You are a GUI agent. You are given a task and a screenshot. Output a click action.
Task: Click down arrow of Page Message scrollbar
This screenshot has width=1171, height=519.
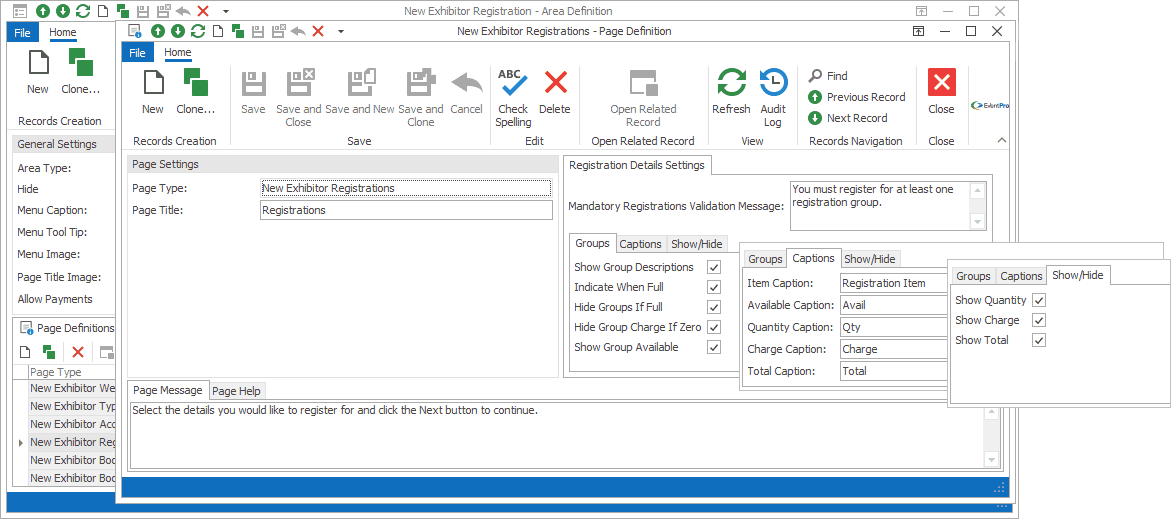click(x=992, y=459)
